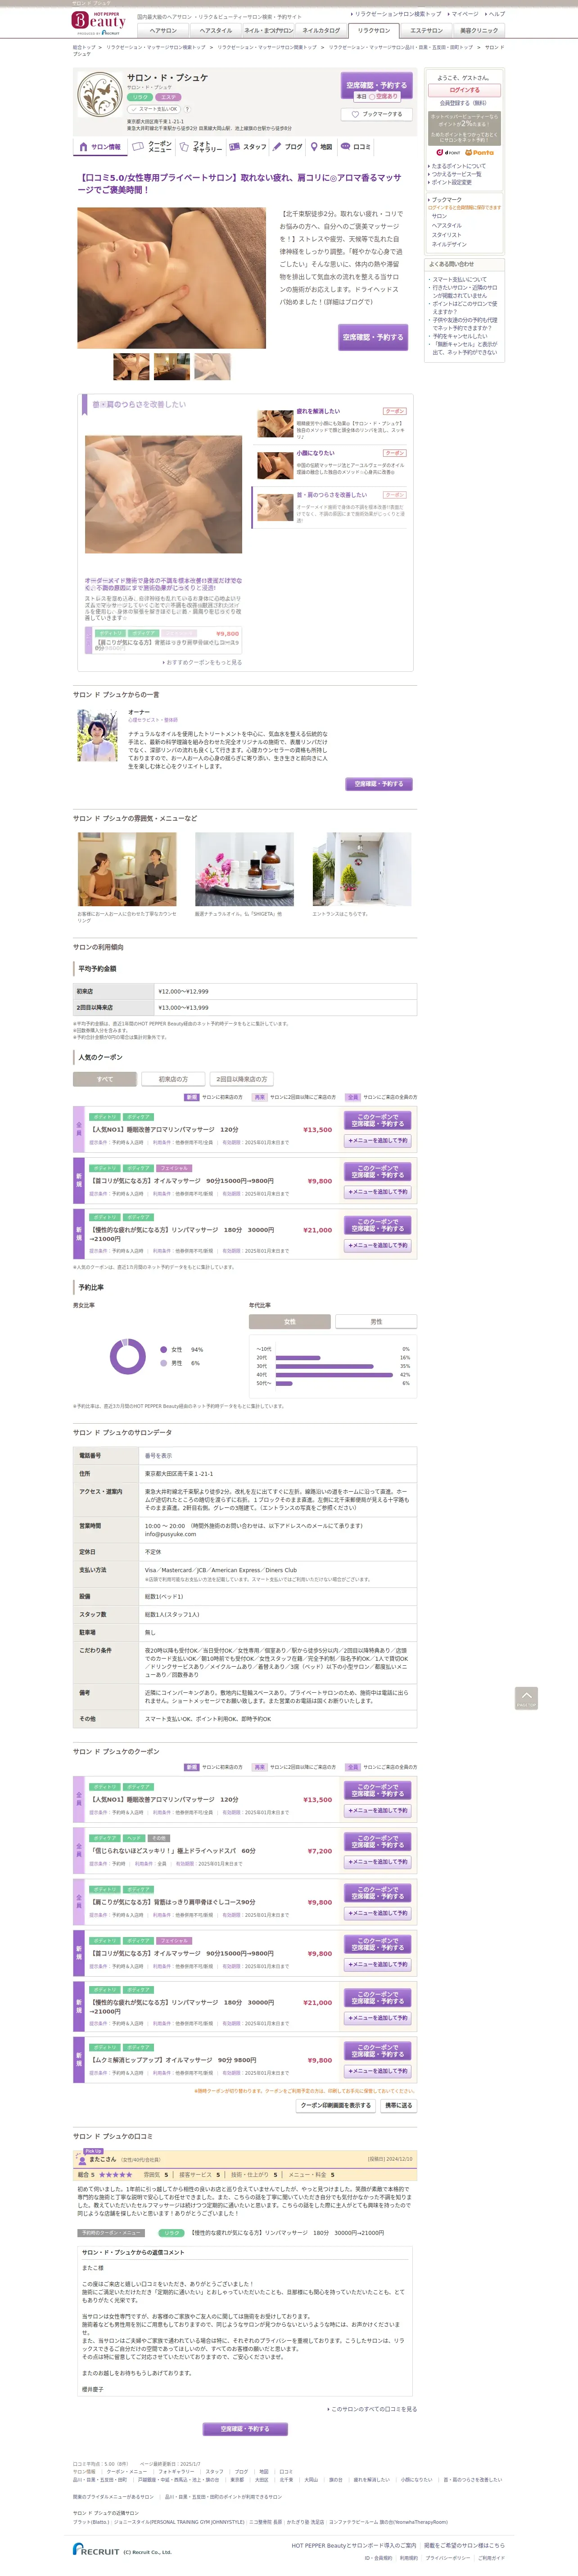Go to ネイルカタログ top category

click(x=321, y=31)
